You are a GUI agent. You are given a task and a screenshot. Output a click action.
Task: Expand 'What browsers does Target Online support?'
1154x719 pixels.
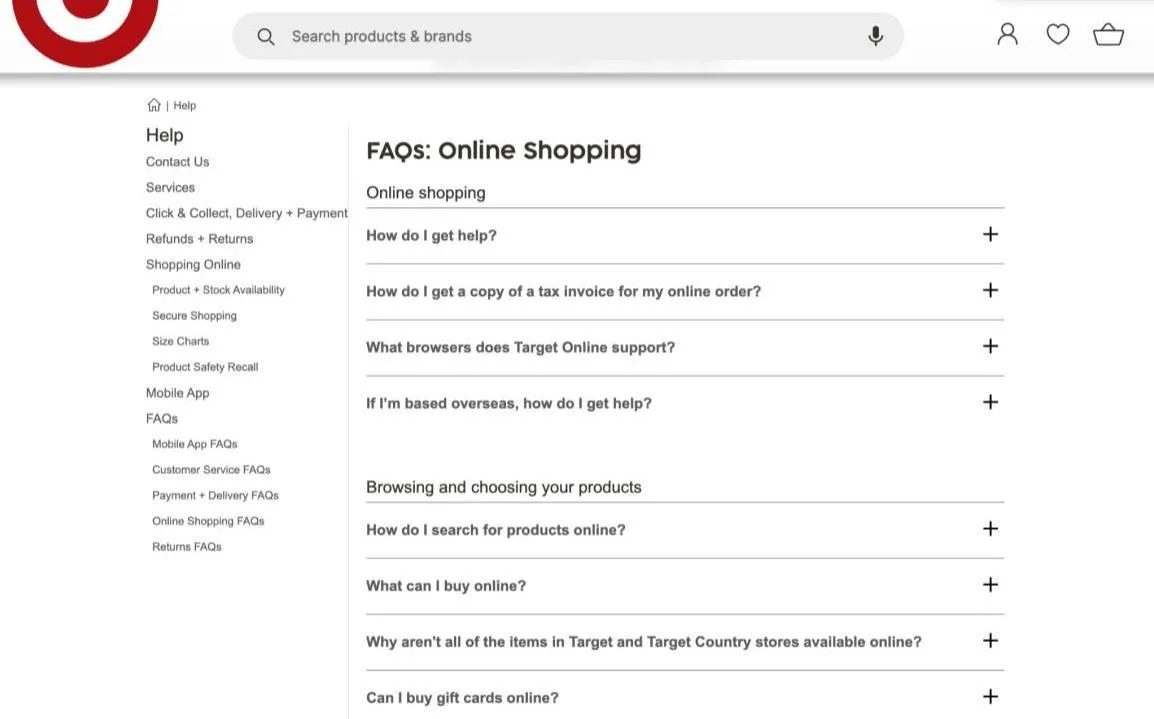click(x=988, y=344)
